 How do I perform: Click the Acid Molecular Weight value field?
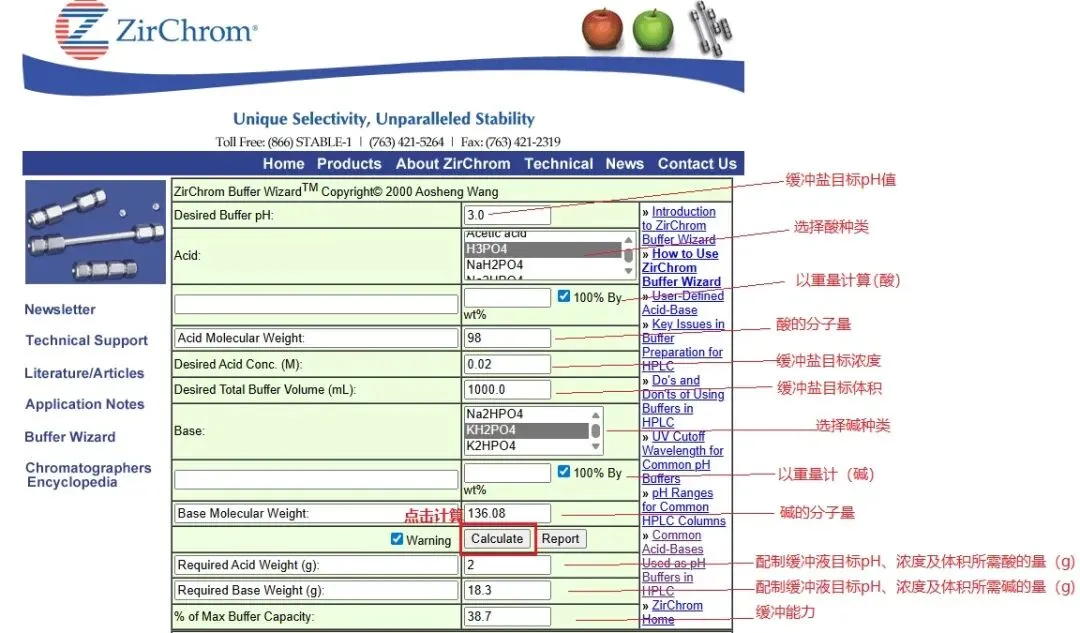tap(507, 338)
